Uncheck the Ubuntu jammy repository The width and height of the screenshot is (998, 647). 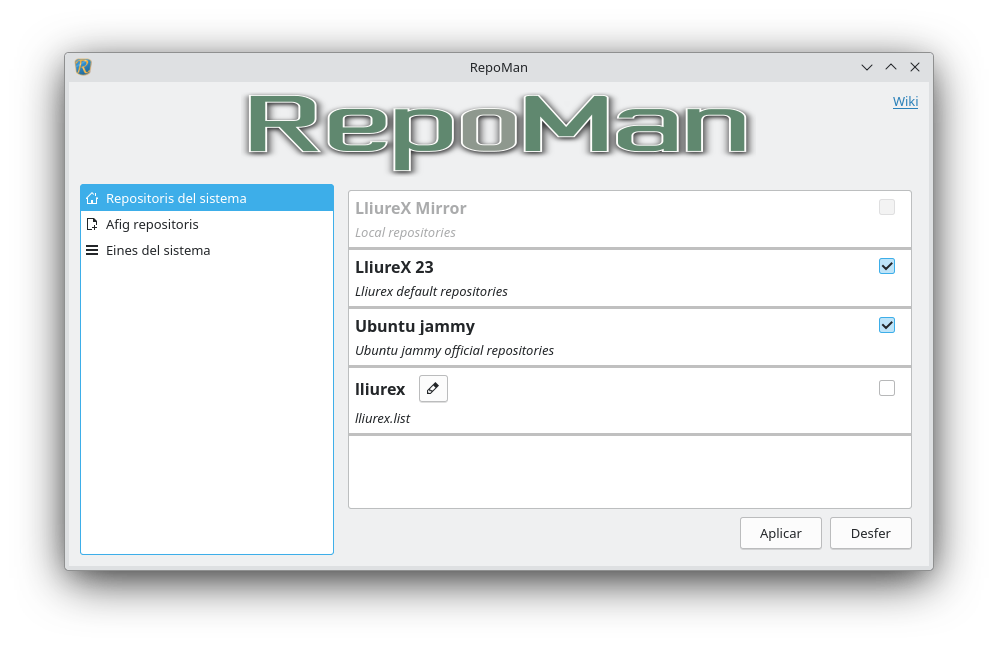[x=887, y=326]
